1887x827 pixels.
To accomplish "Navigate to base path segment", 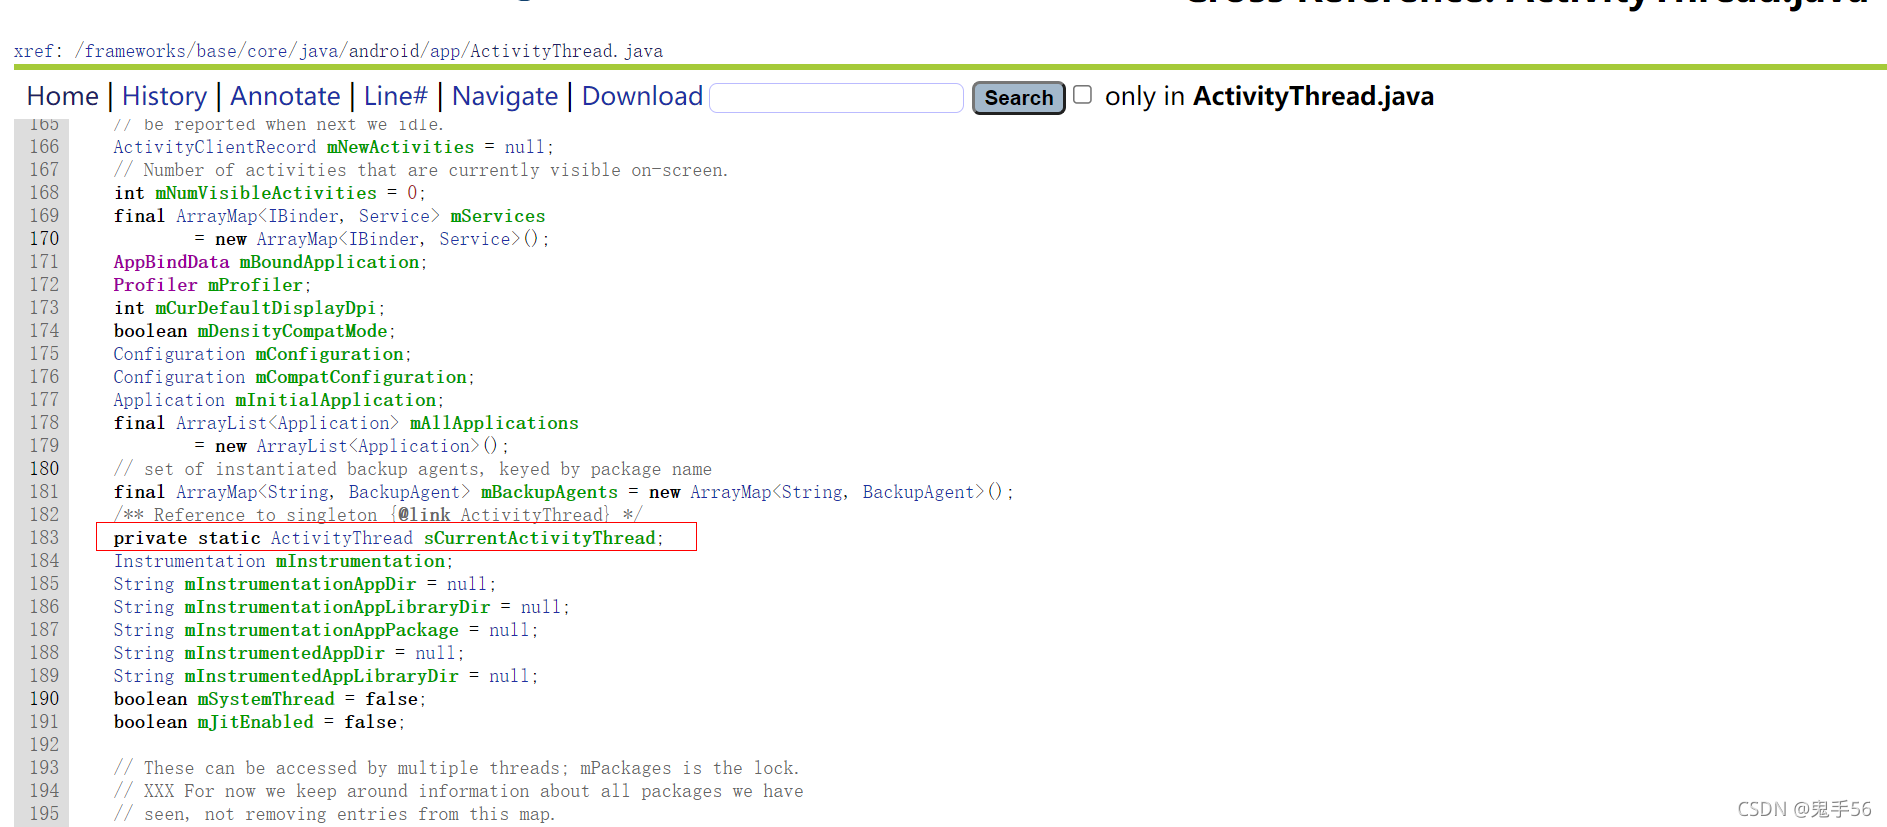I will pyautogui.click(x=216, y=51).
